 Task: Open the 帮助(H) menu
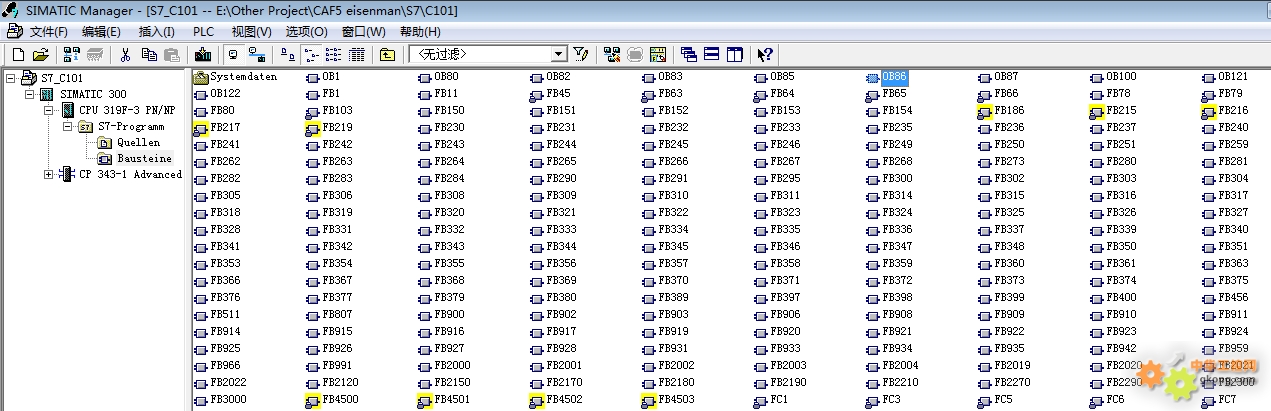pyautogui.click(x=419, y=31)
